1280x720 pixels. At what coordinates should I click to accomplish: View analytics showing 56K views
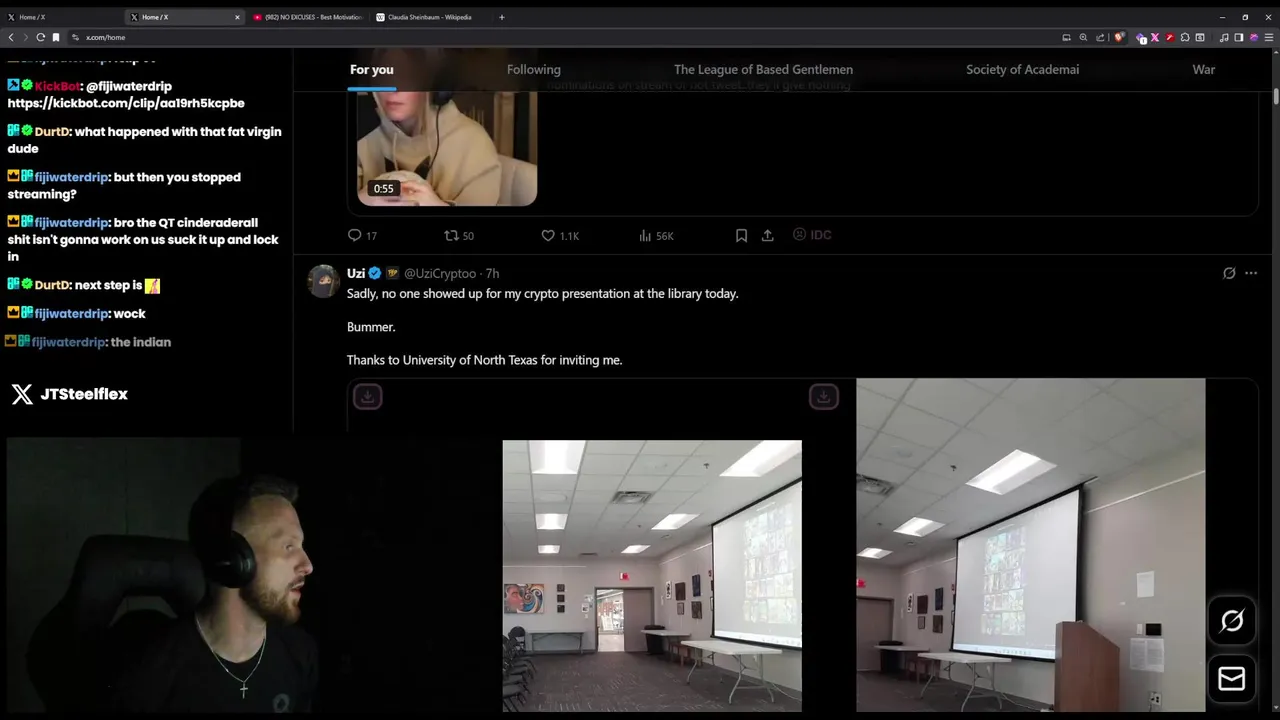[656, 235]
